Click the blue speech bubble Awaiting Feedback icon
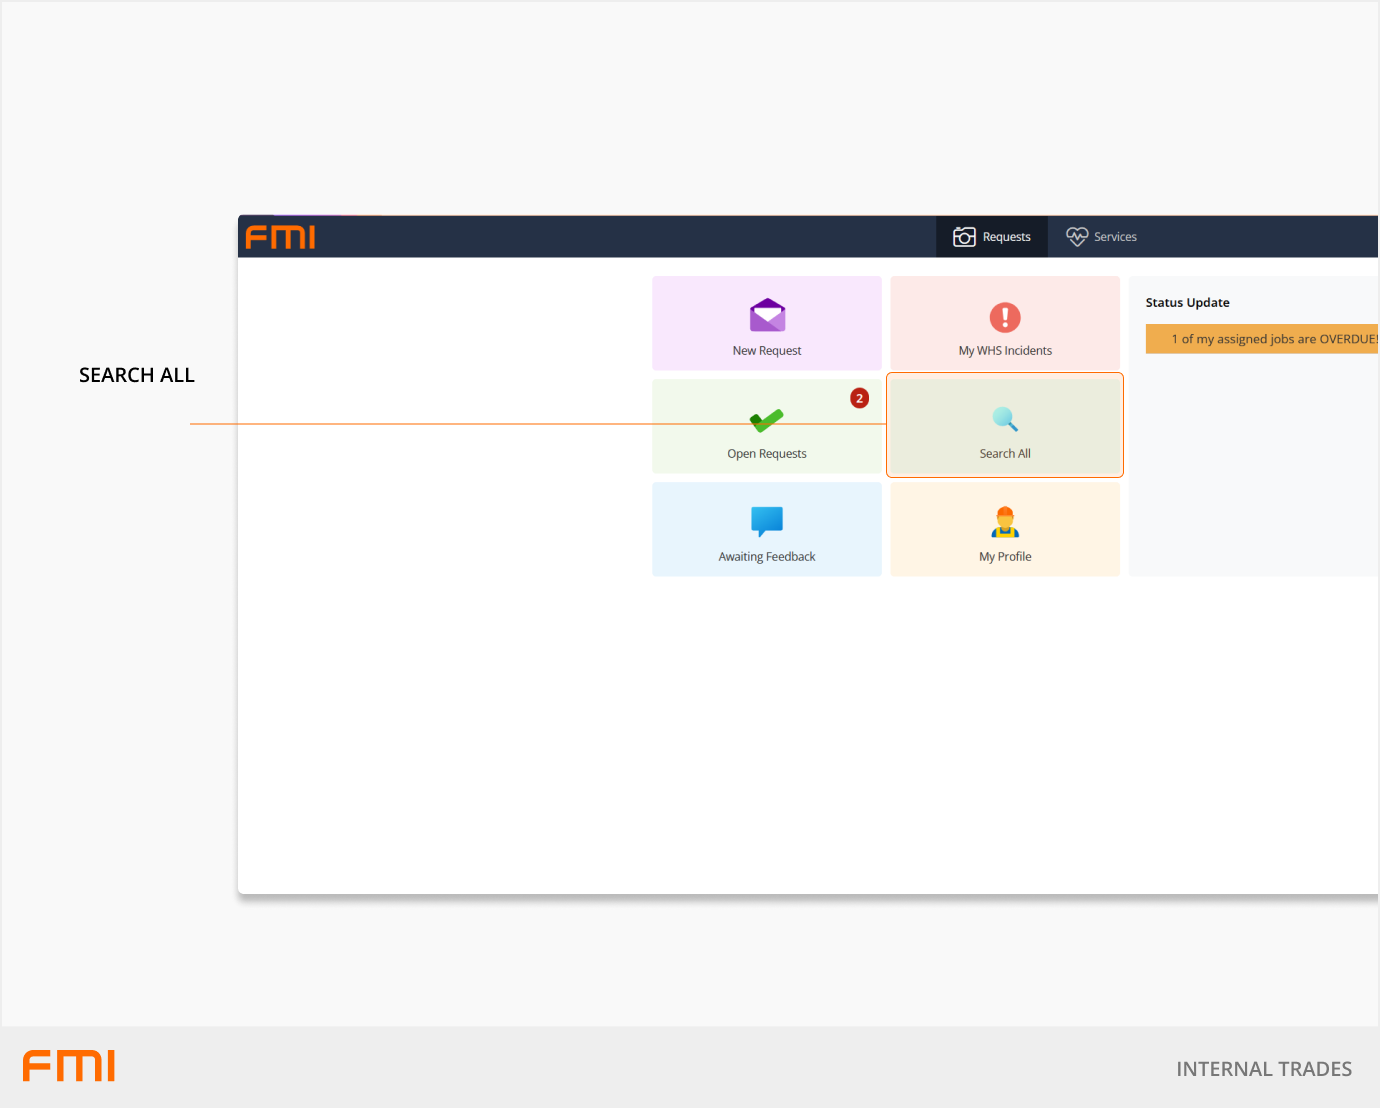Viewport: 1380px width, 1108px height. click(x=767, y=521)
